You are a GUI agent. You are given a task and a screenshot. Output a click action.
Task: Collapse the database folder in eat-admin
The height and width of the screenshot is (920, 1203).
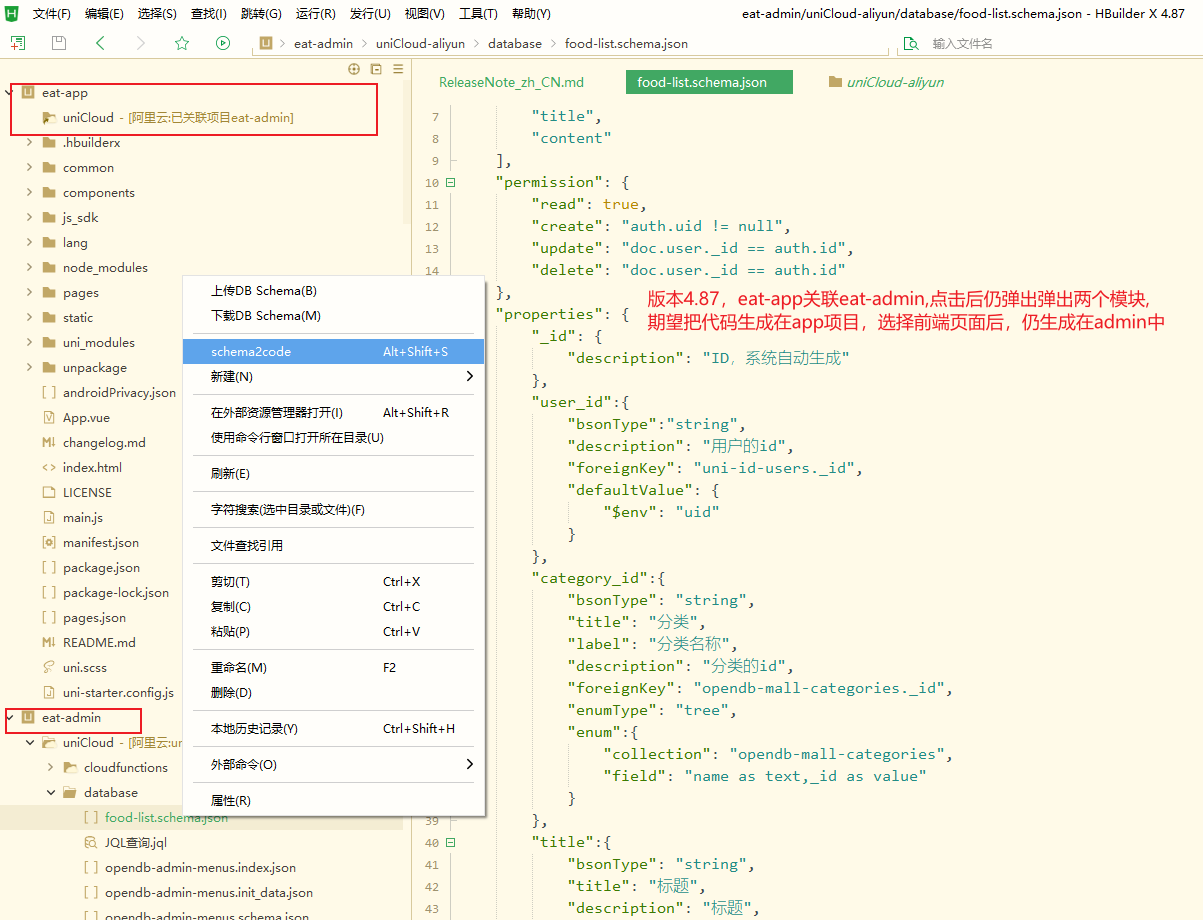point(51,793)
